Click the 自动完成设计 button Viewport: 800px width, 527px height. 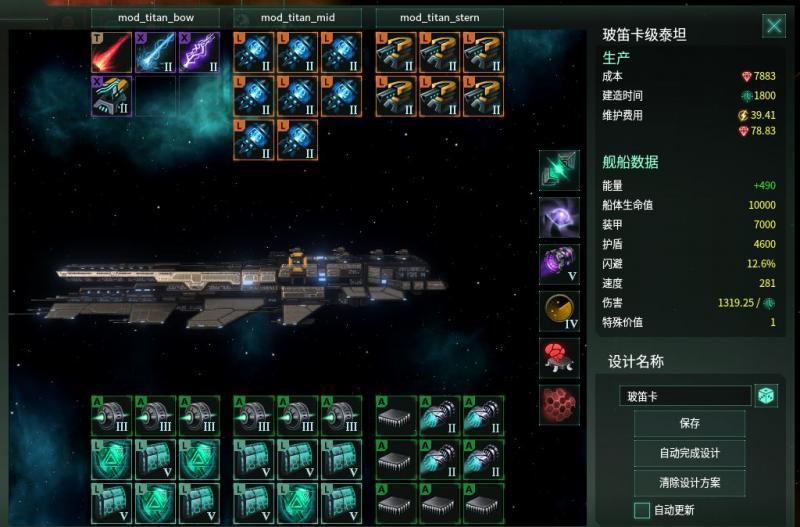tap(689, 453)
